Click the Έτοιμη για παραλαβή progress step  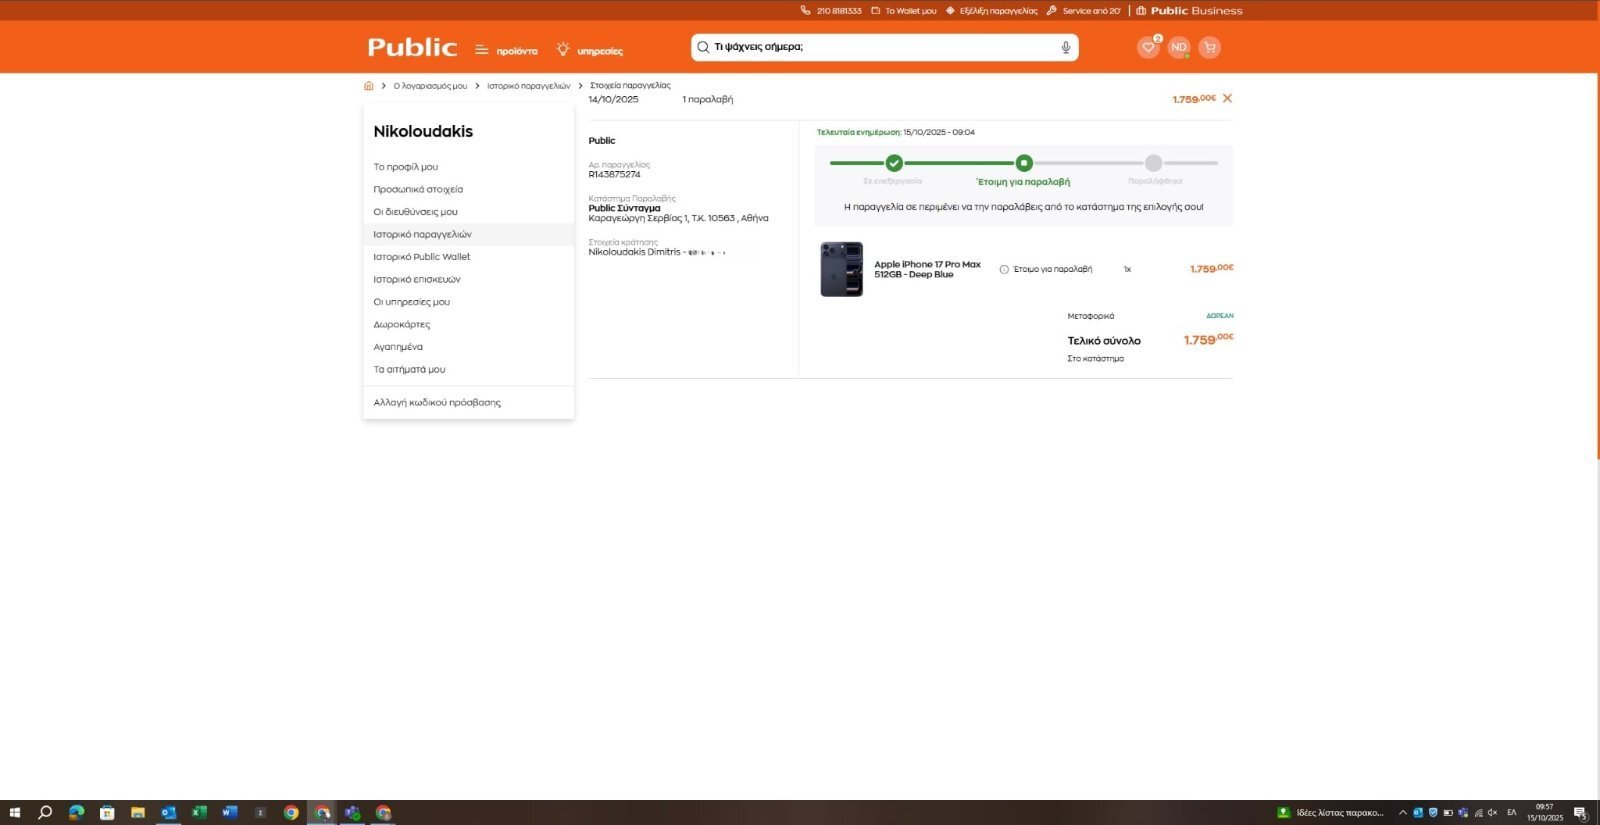pyautogui.click(x=1024, y=163)
